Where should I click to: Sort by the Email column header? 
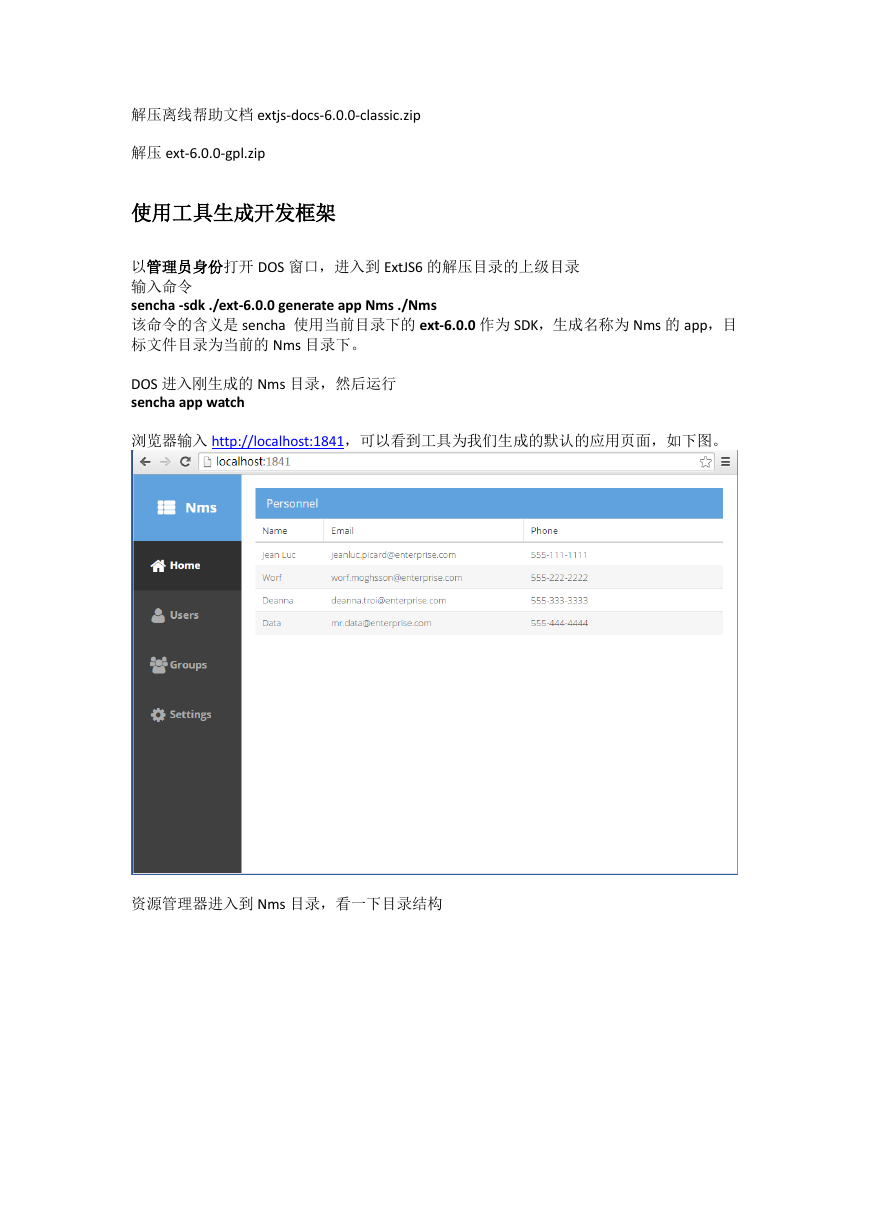pyautogui.click(x=424, y=530)
